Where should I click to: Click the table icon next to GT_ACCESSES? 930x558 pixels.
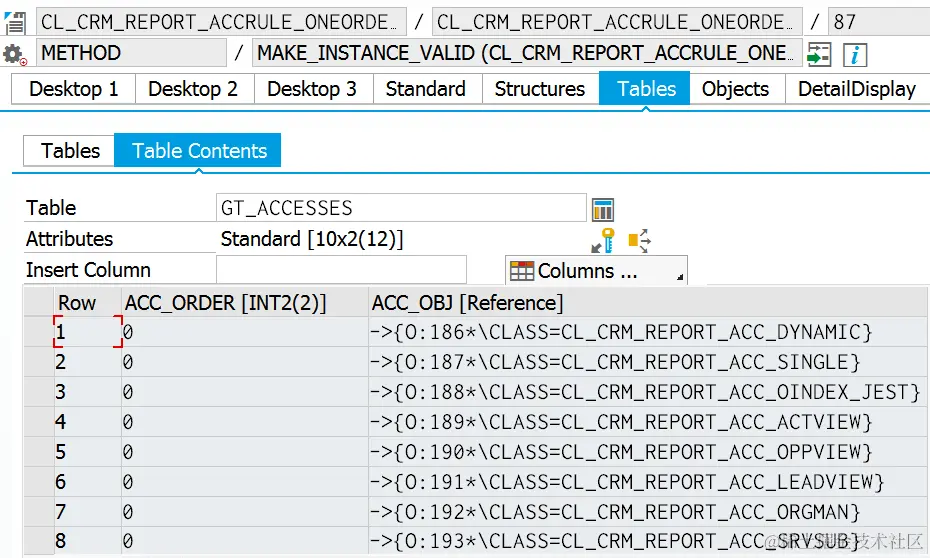[603, 209]
